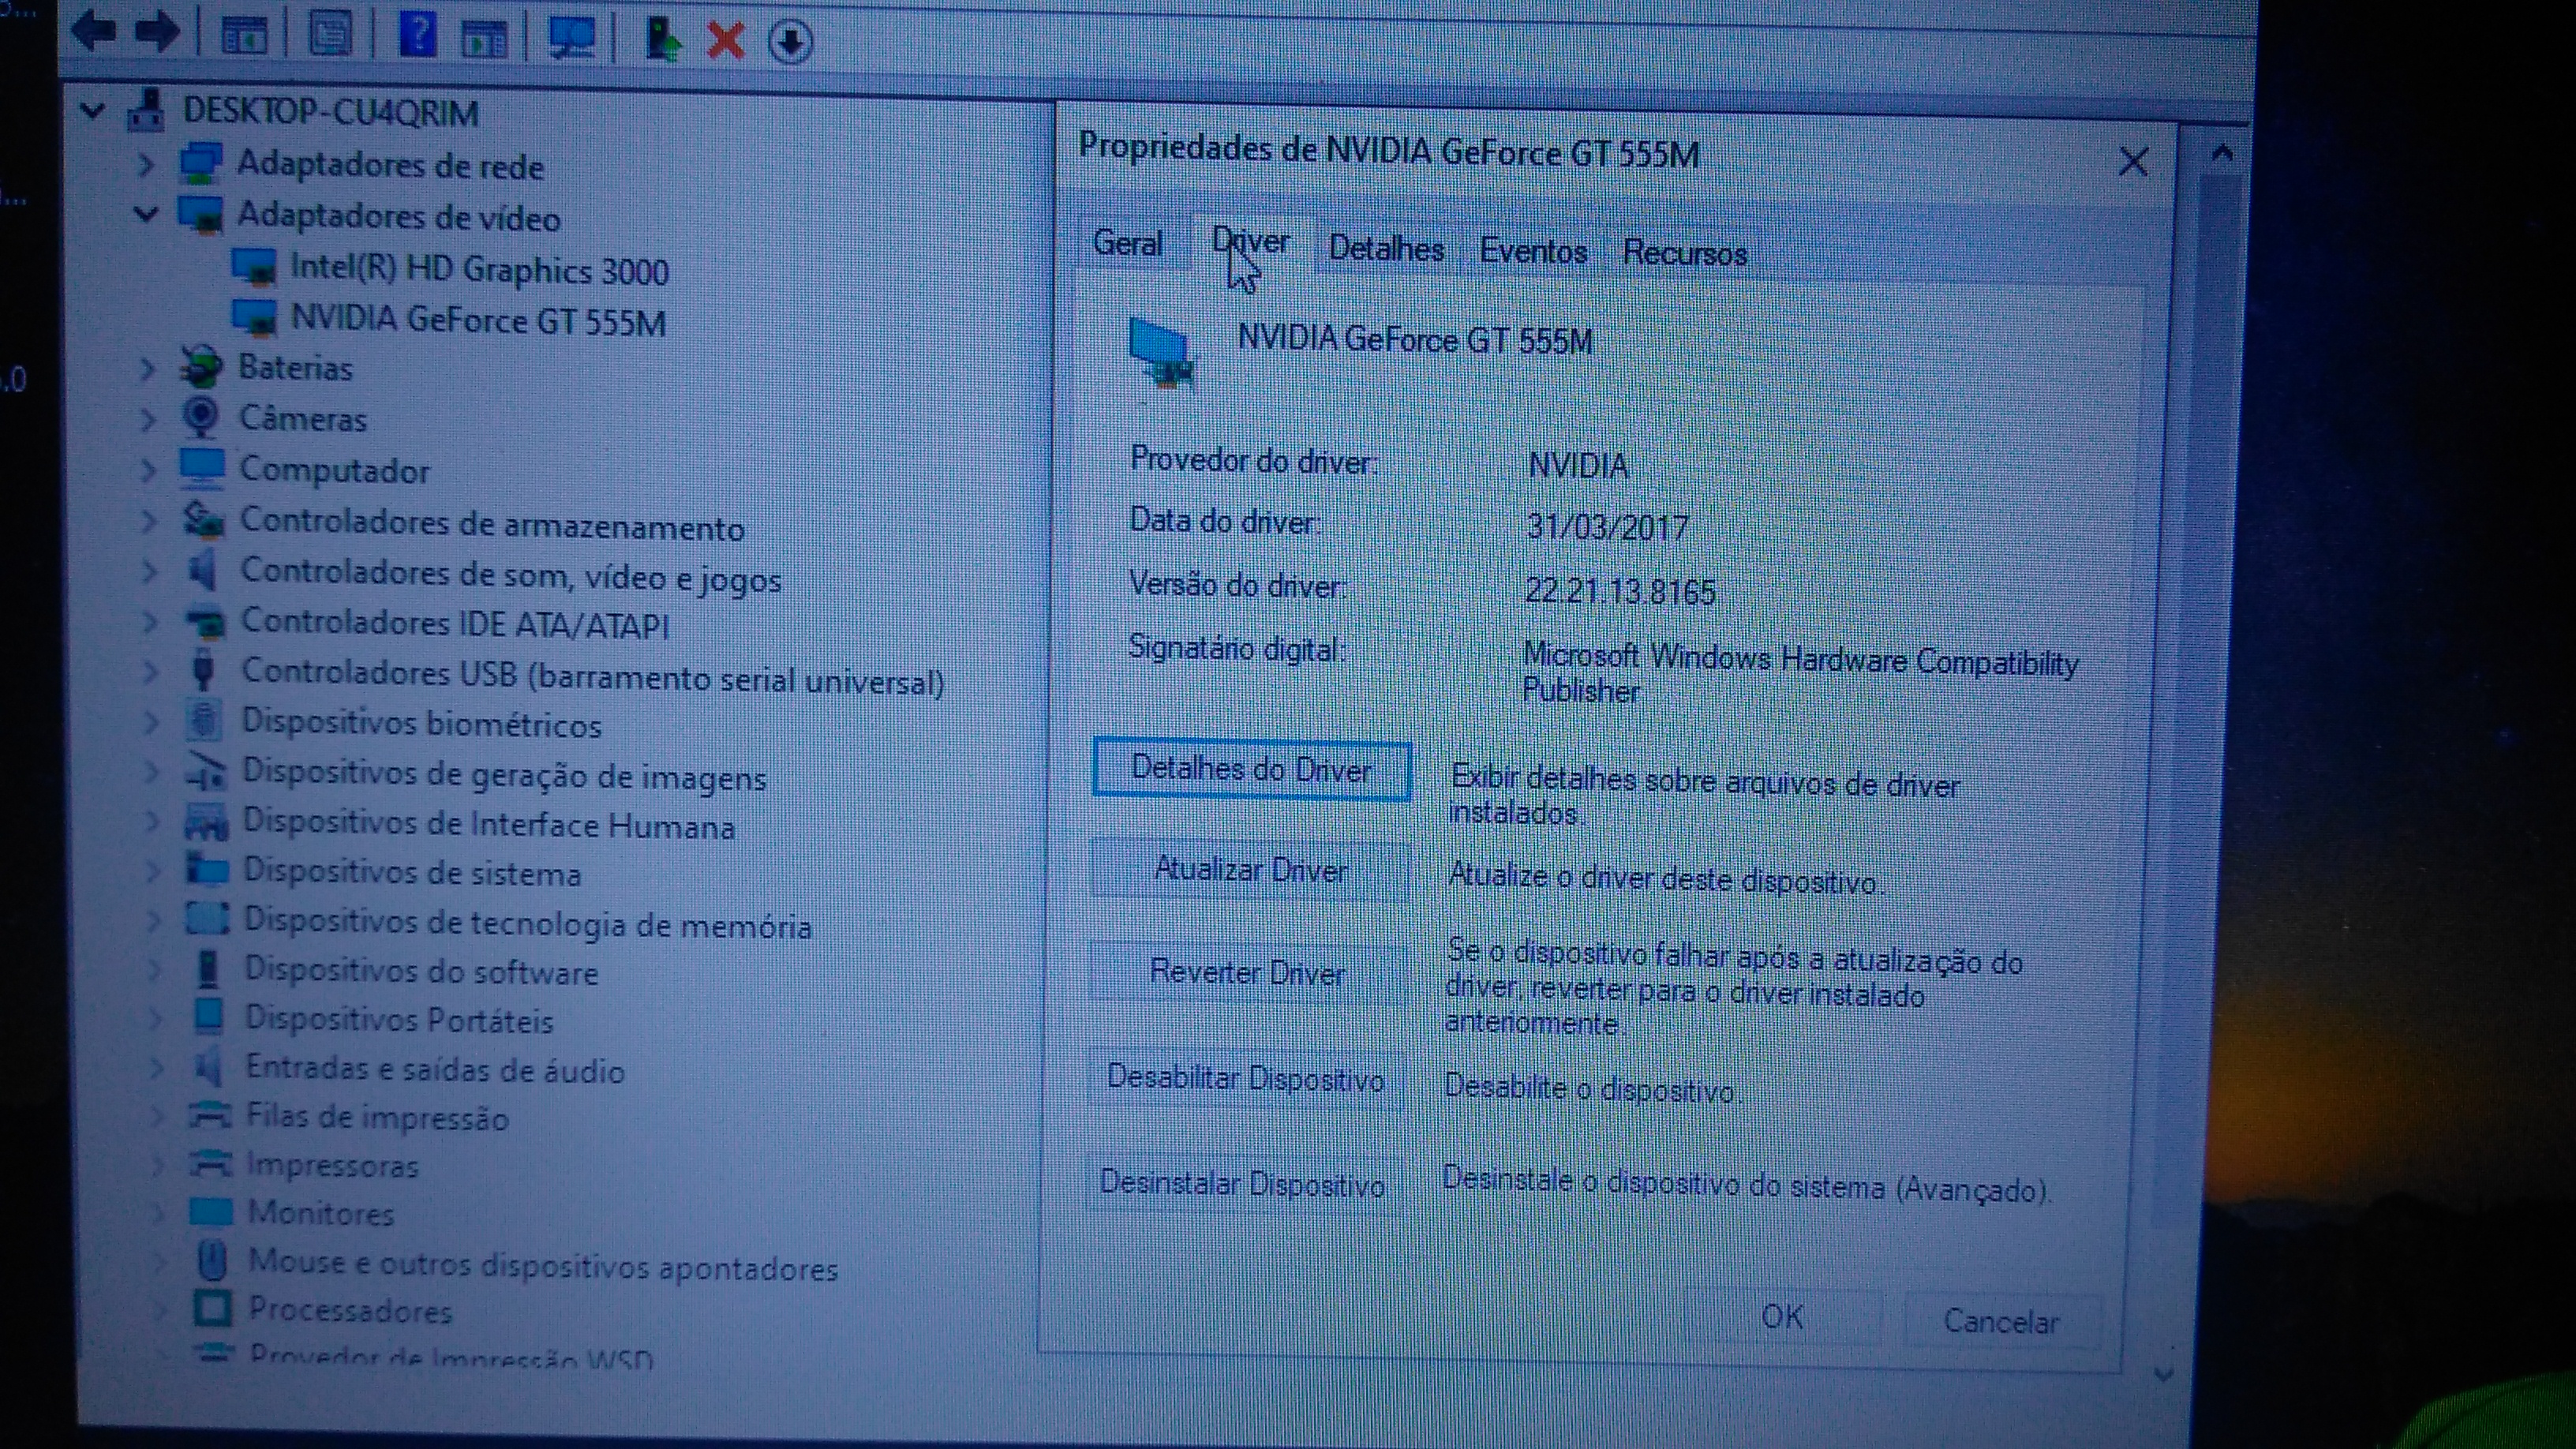Viewport: 2576px width, 1449px height.
Task: Click the Atualizar Driver button
Action: coord(1250,870)
